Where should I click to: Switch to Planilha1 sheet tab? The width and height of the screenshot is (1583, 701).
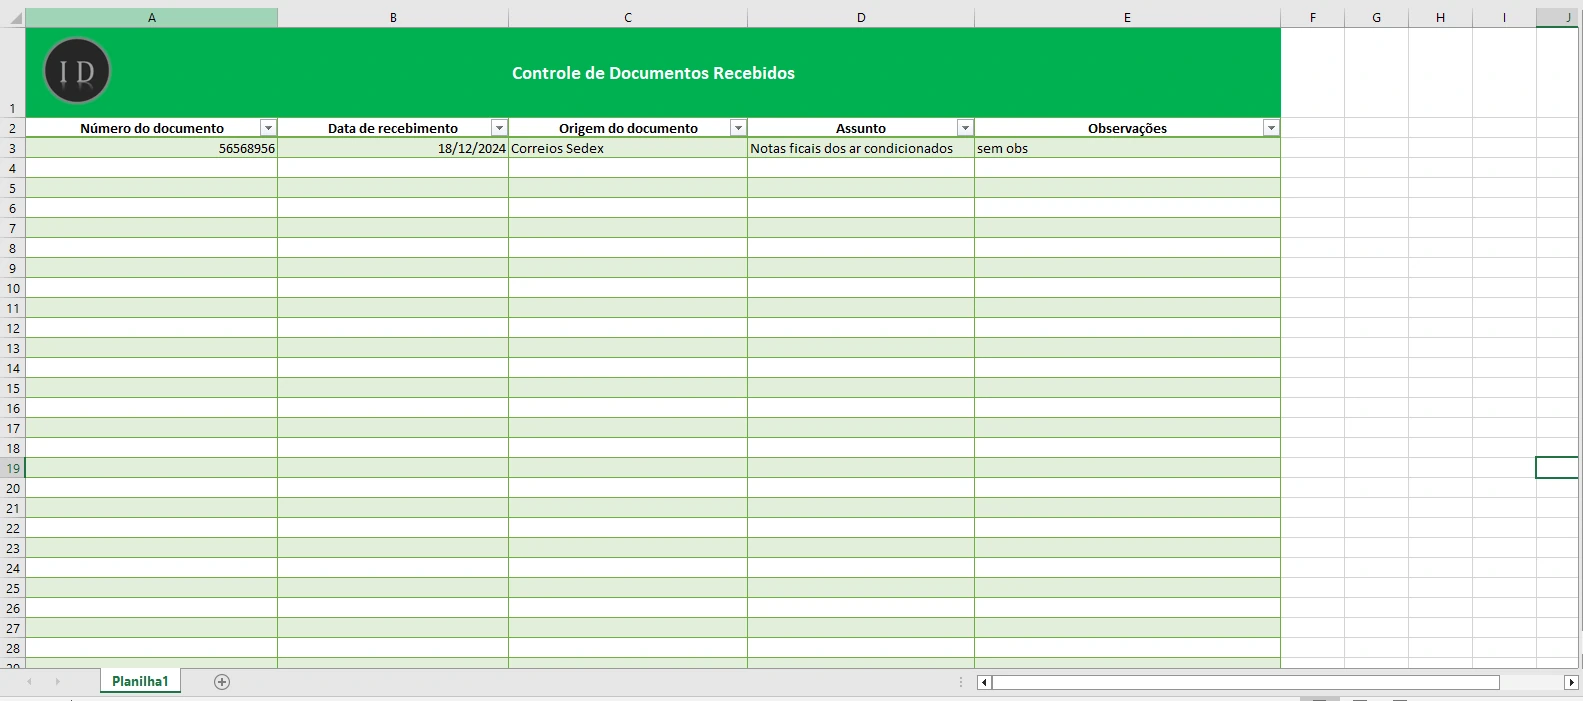[x=140, y=681]
